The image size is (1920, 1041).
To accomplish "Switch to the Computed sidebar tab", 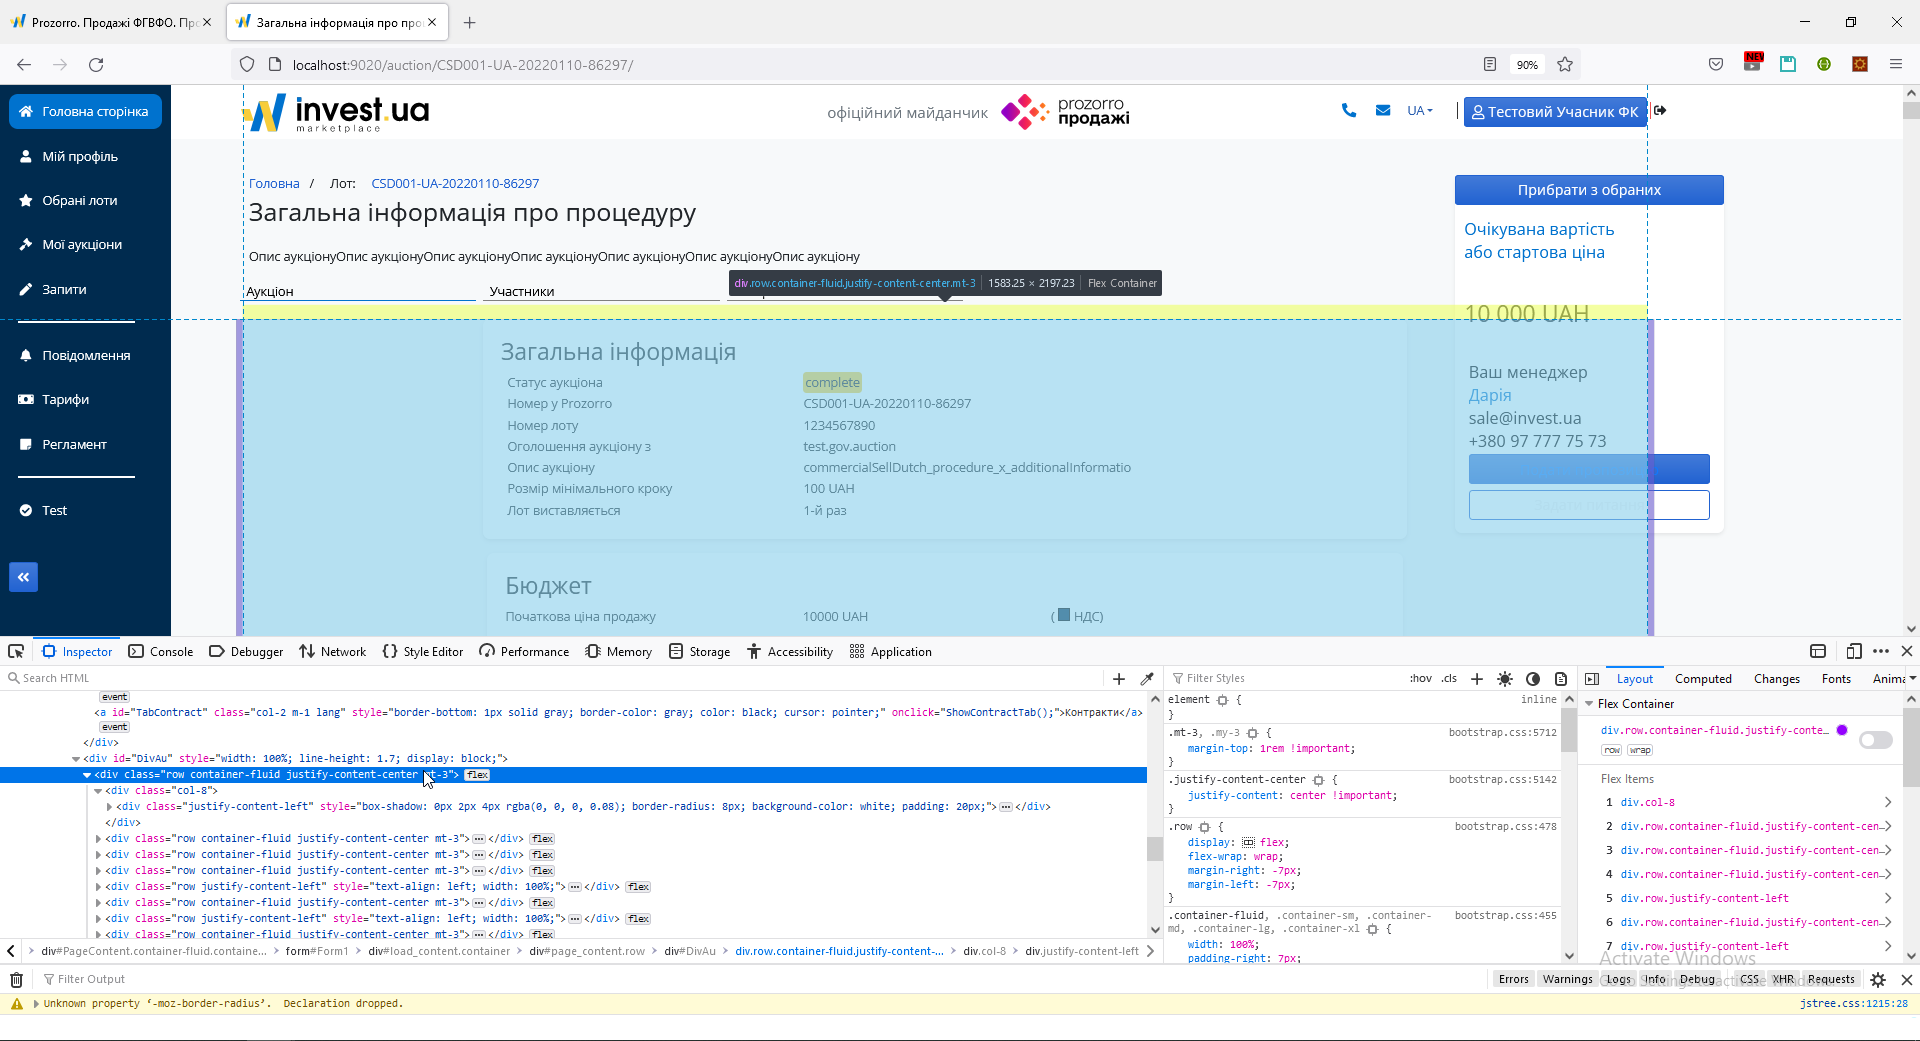I will [x=1703, y=679].
